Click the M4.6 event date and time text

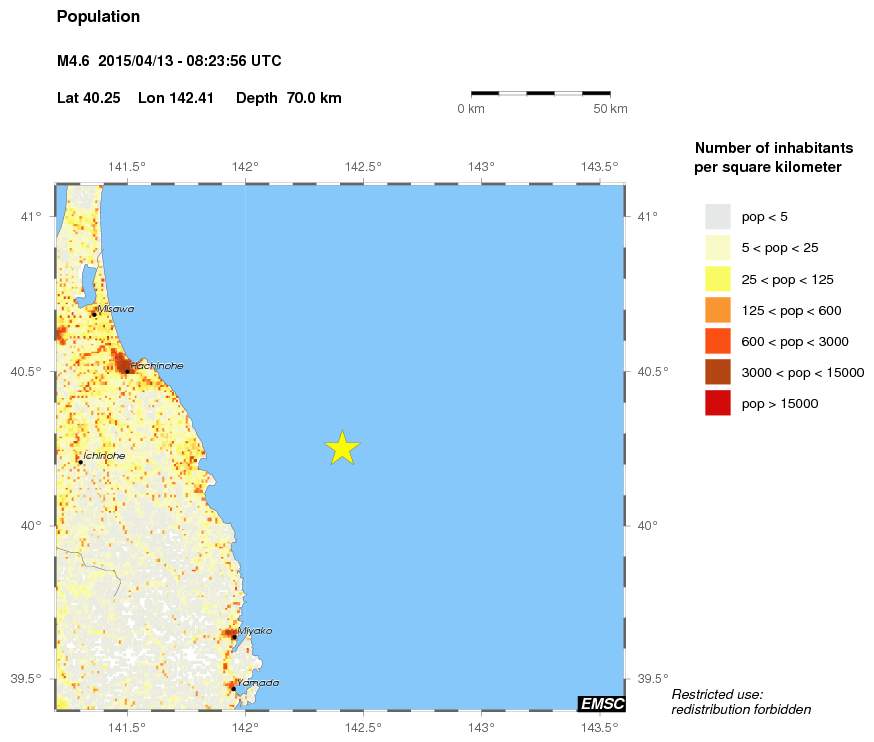pyautogui.click(x=169, y=61)
